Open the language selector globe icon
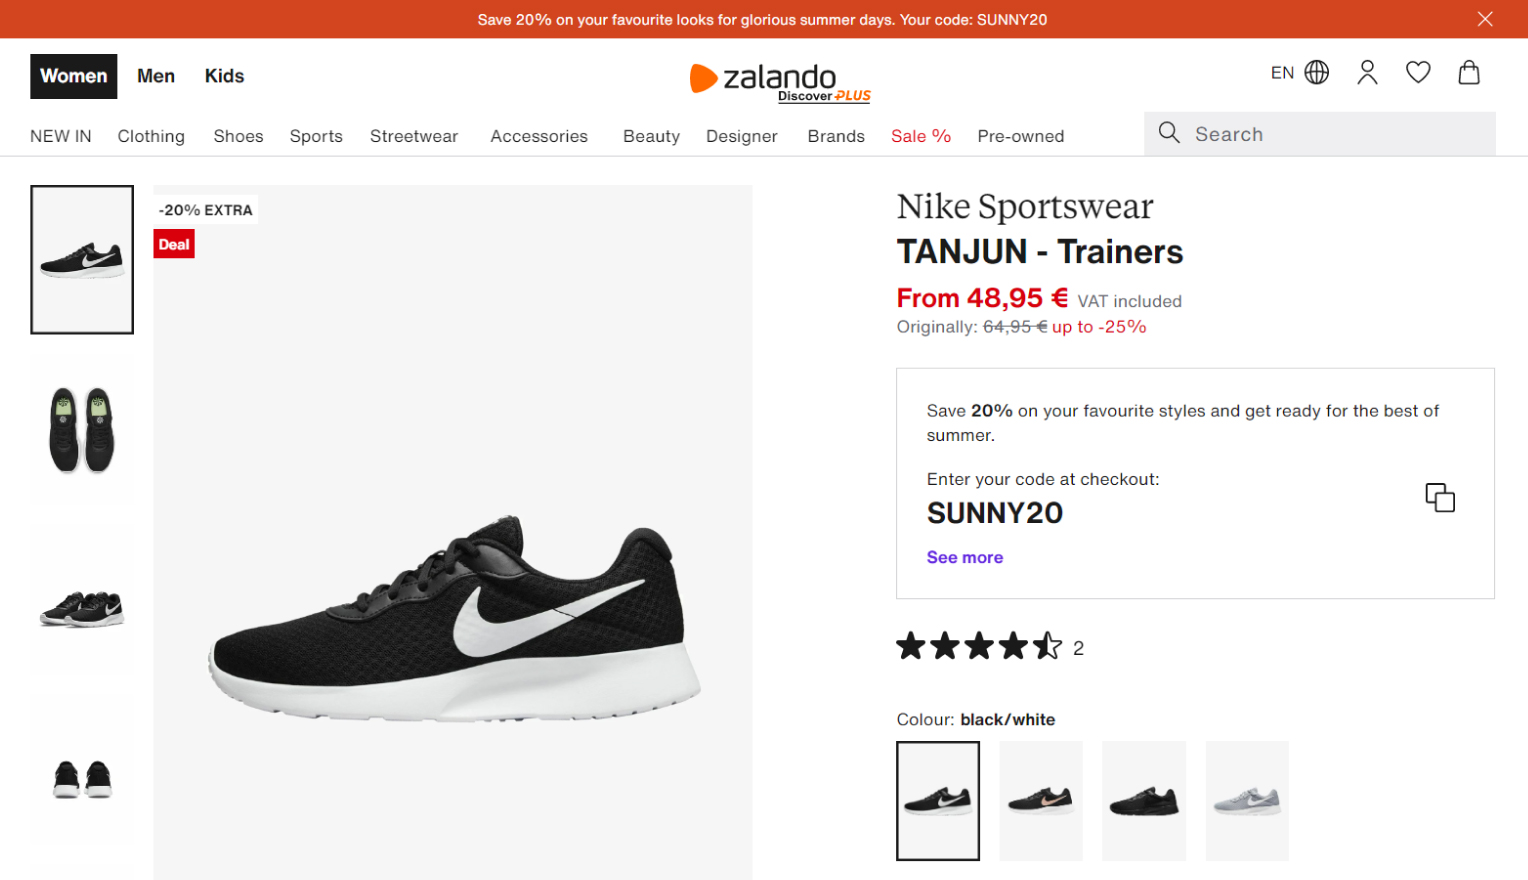This screenshot has width=1528, height=880. click(x=1317, y=73)
